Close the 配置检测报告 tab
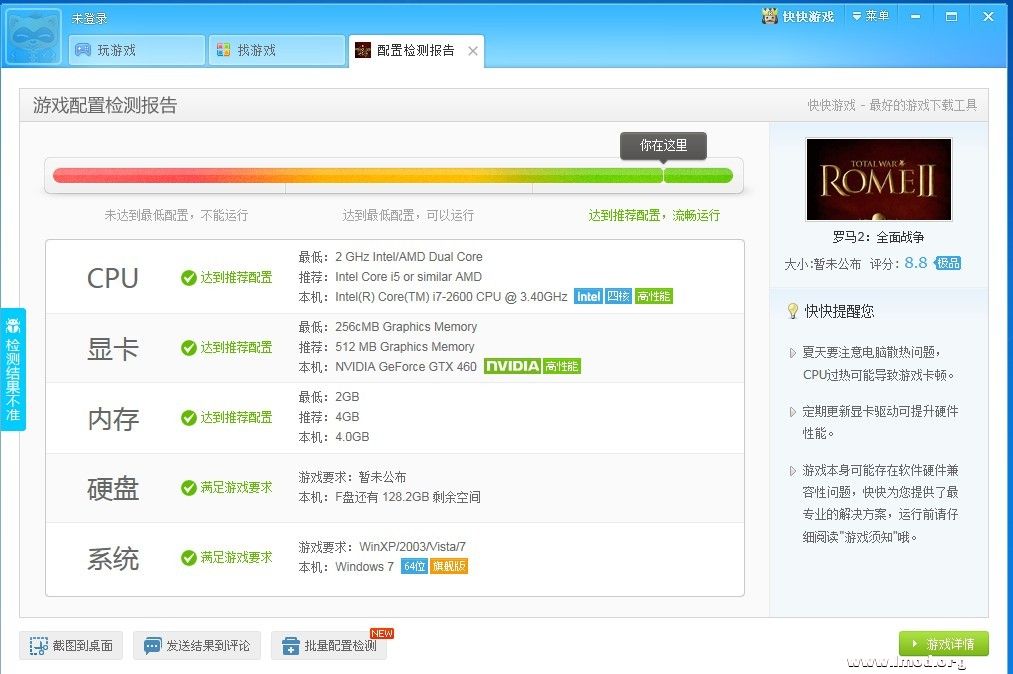 coord(473,51)
